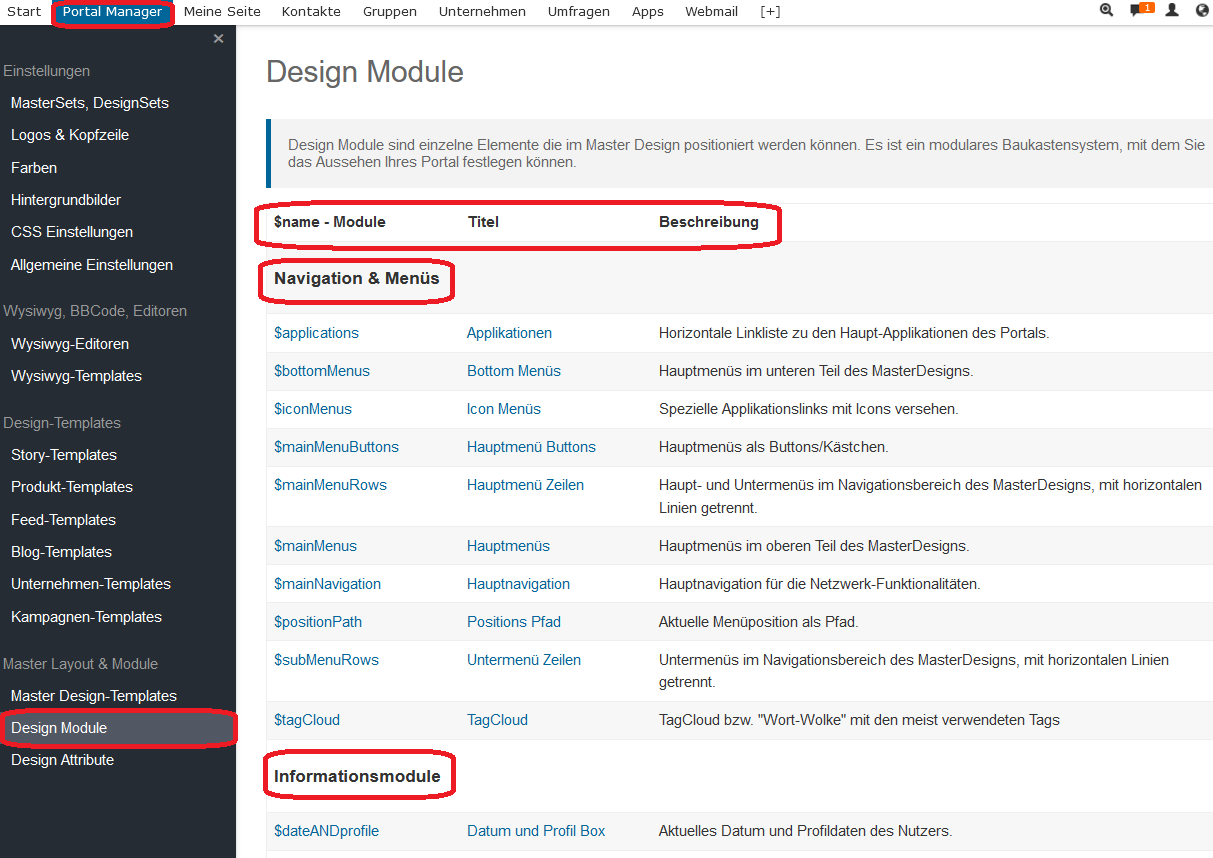Open Wysiwyg-Editoren in sidebar
Screen dimensions: 1213x858
[x=70, y=344]
